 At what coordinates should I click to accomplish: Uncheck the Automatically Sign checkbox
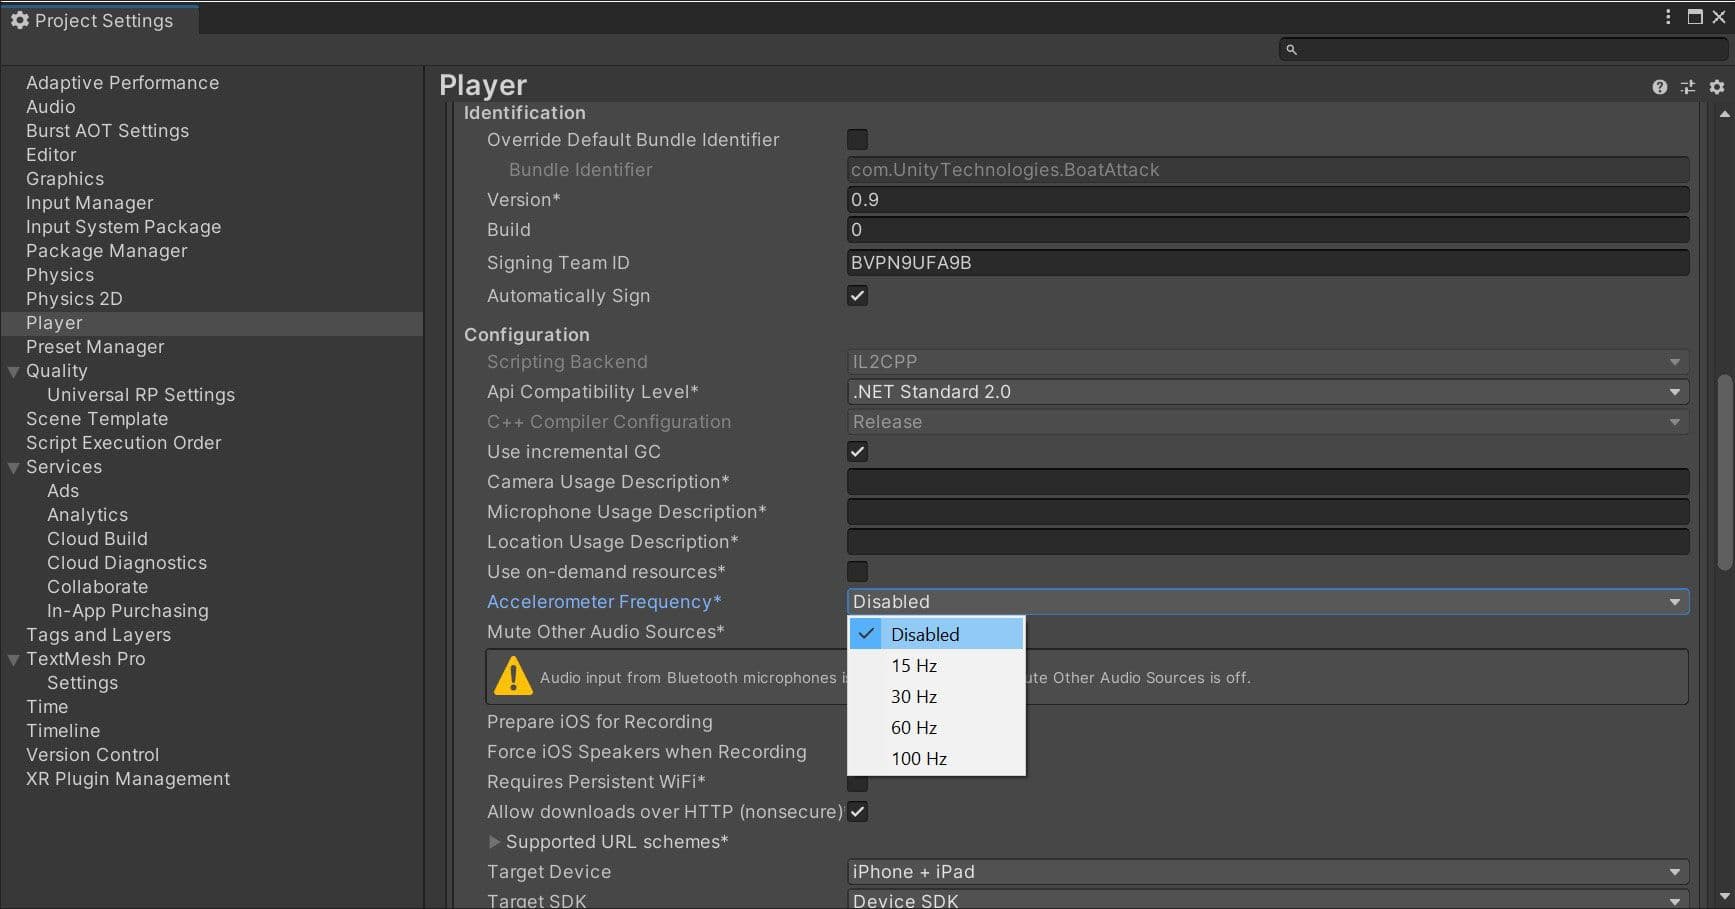point(857,295)
